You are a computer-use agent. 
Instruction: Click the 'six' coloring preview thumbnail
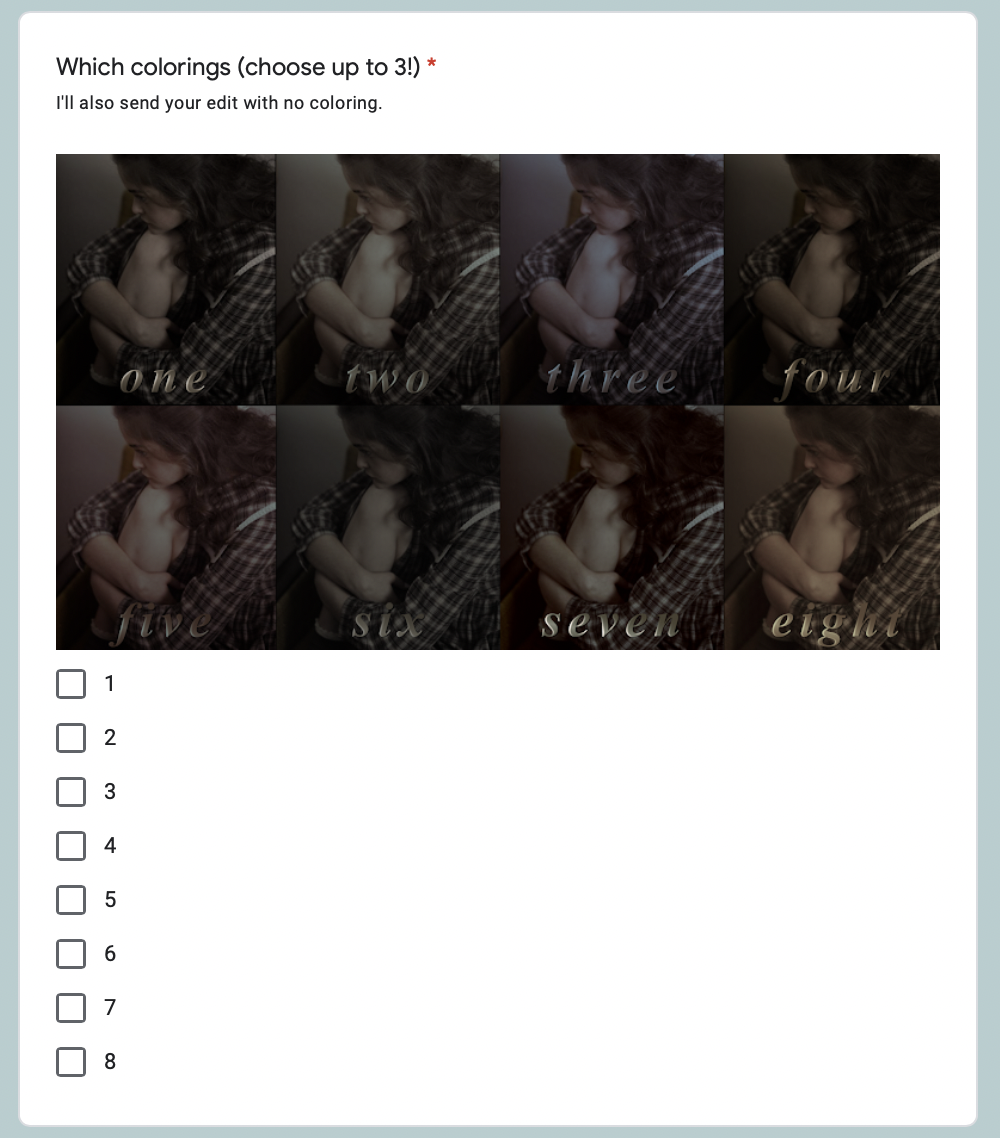click(388, 528)
